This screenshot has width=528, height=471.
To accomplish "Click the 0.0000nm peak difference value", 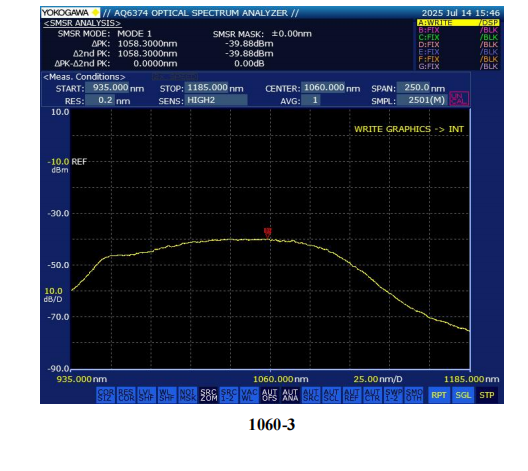I will 155,64.
